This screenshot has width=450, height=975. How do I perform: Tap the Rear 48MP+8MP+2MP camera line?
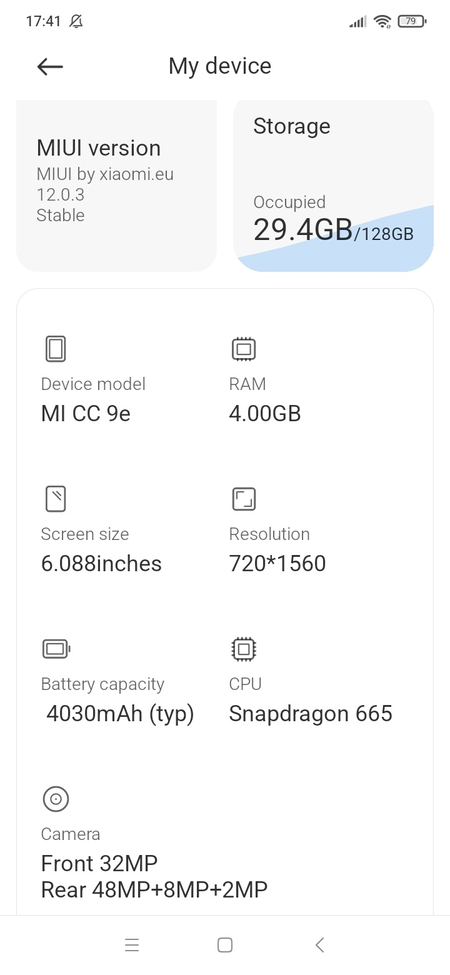coord(154,890)
